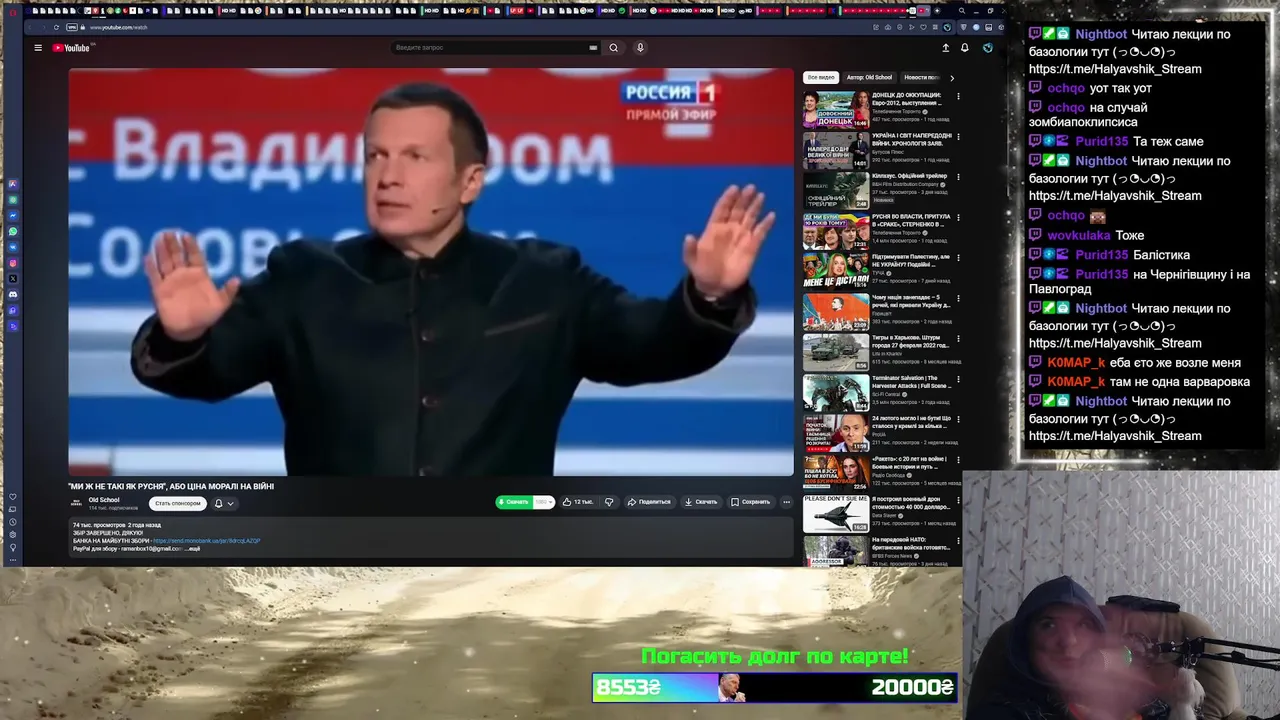Screen dimensions: 1280x720
Task: Open options for 'Кіллхаус' video
Action: [958, 177]
